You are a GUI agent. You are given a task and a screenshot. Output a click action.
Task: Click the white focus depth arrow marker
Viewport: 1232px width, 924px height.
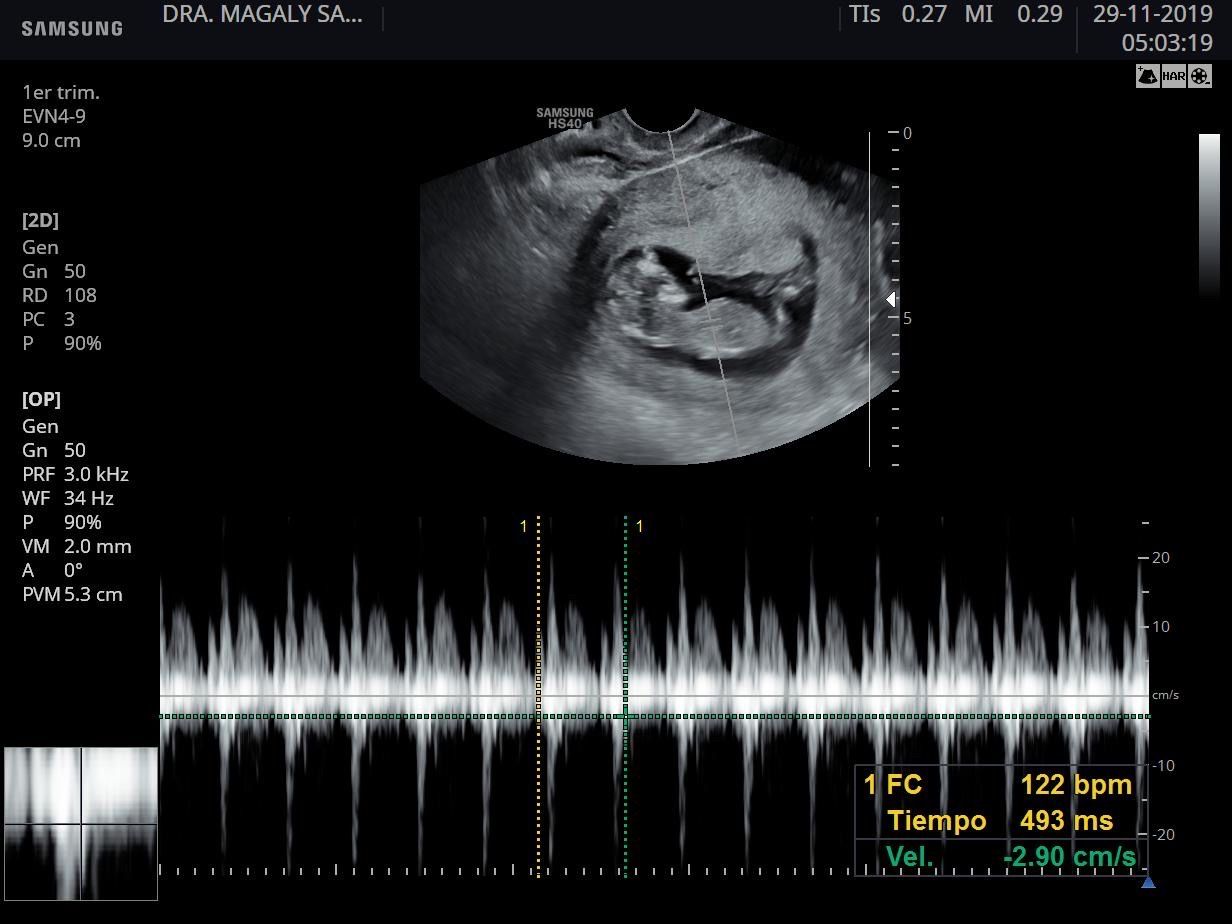point(890,299)
